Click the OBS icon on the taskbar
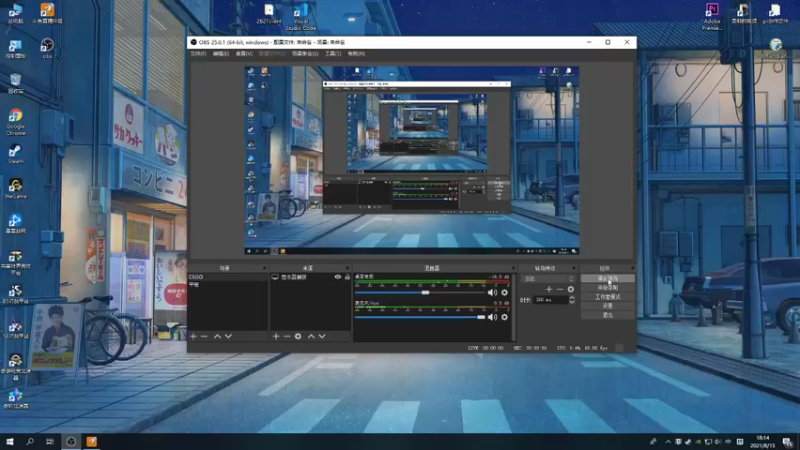This screenshot has height=450, width=800. (x=71, y=441)
